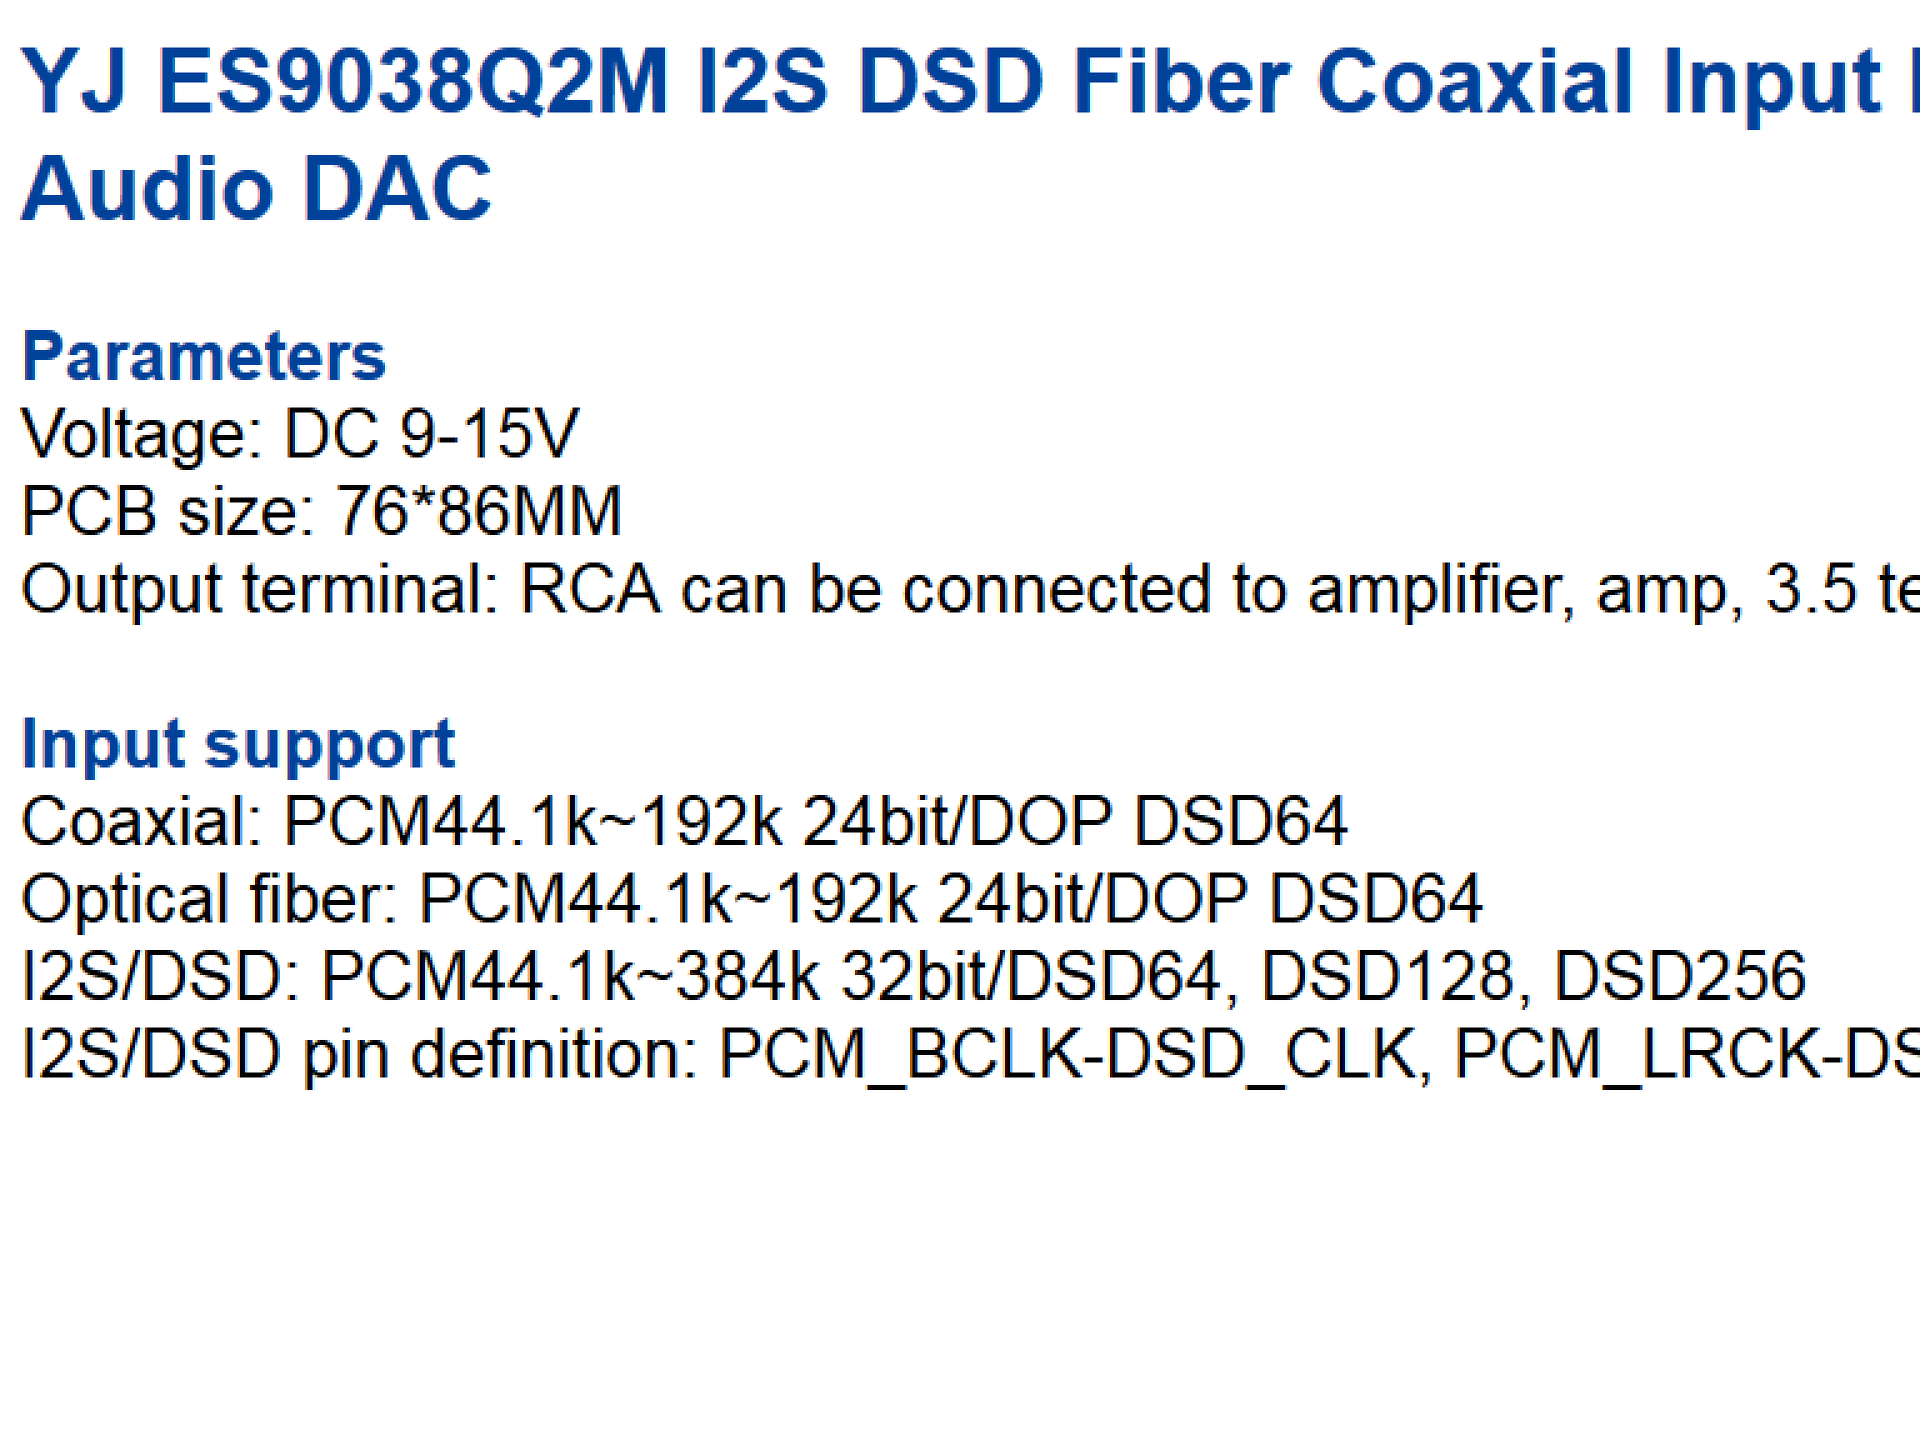
Task: Click the "RCA" text in the output line
Action: pos(590,589)
